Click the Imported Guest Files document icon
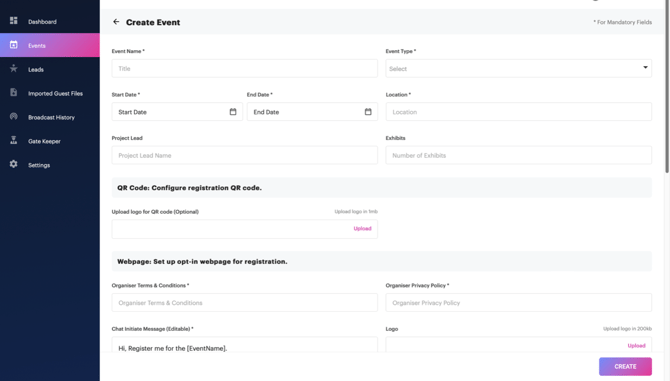This screenshot has height=381, width=670. 14,92
